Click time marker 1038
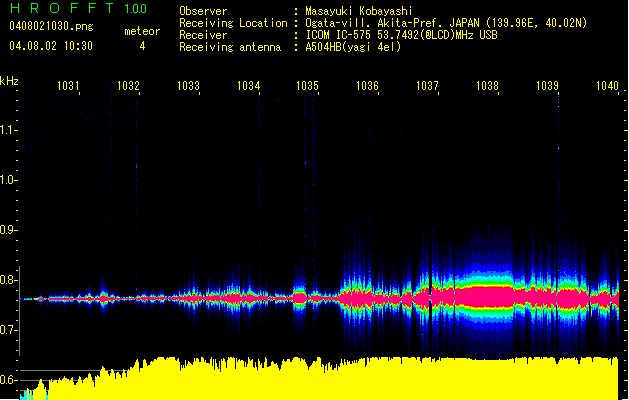This screenshot has height=400, width=629. tap(487, 85)
